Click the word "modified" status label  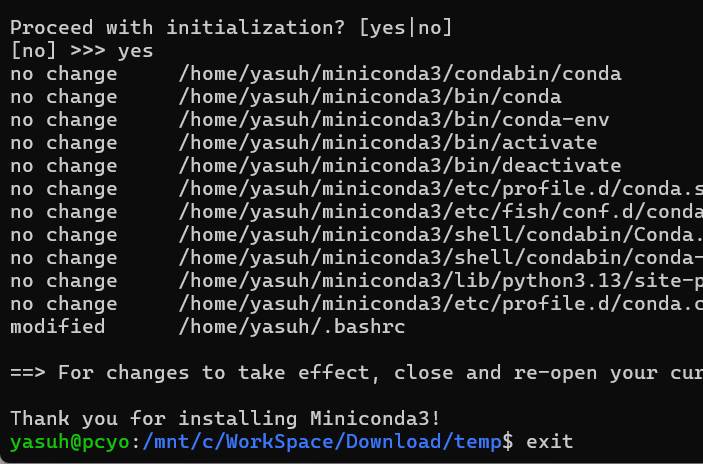point(57,326)
